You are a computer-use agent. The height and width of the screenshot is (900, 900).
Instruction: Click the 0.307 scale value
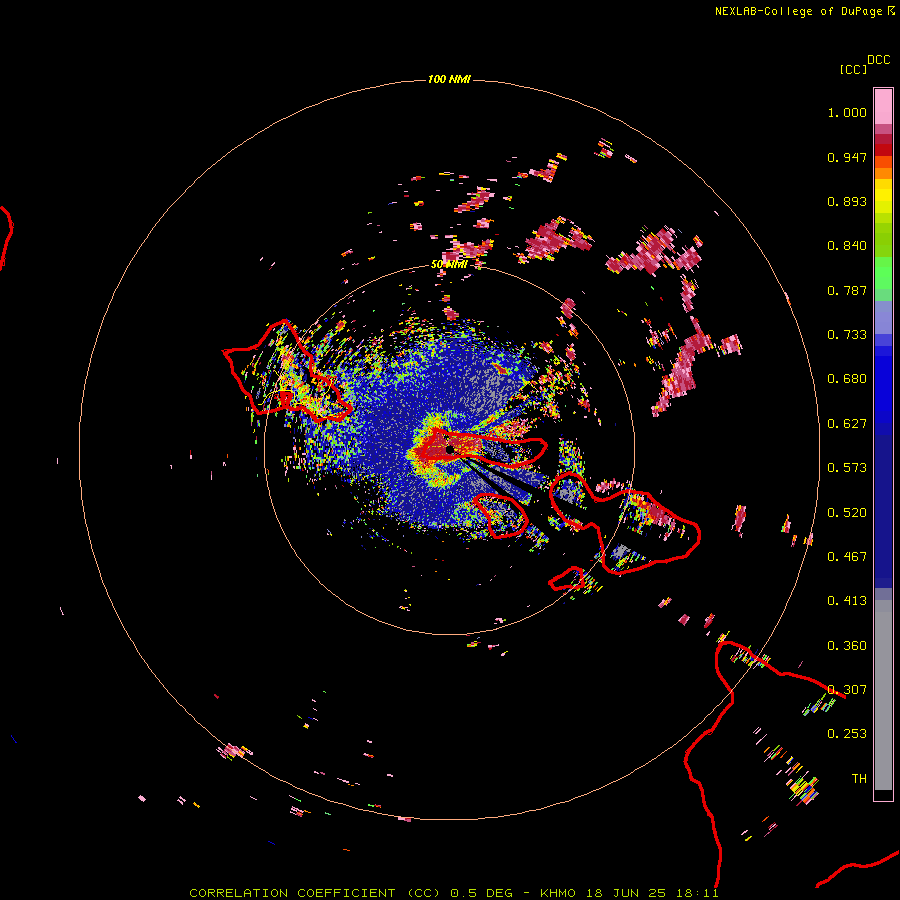click(x=847, y=690)
